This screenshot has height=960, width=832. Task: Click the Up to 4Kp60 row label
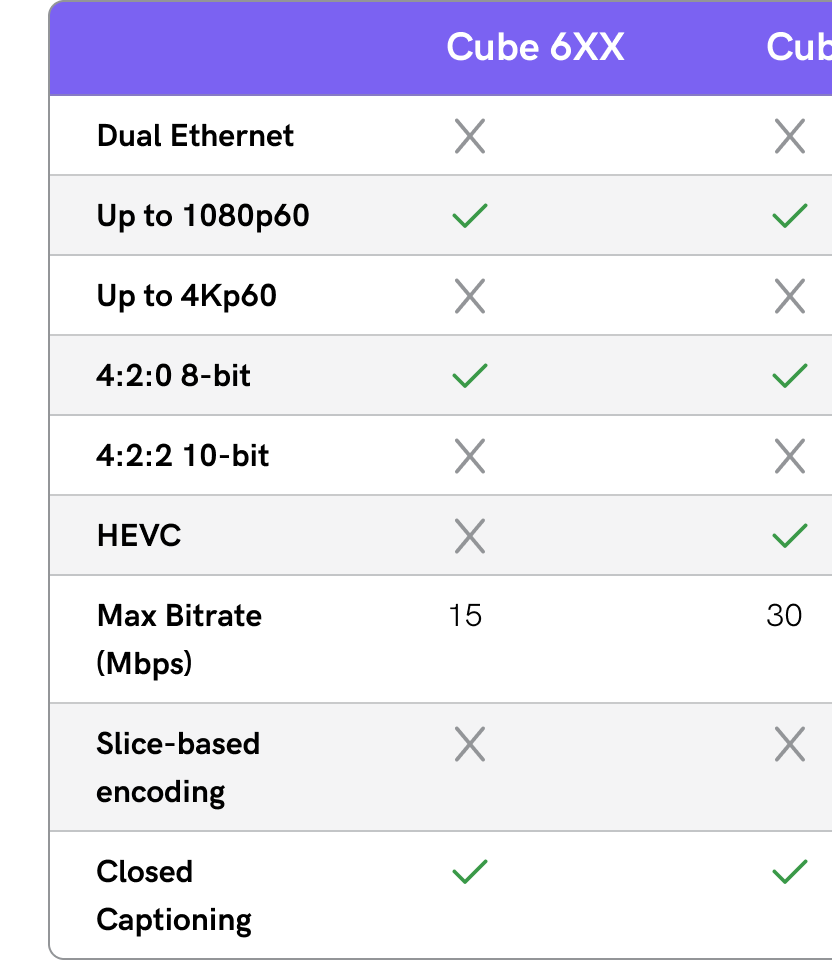coord(187,296)
